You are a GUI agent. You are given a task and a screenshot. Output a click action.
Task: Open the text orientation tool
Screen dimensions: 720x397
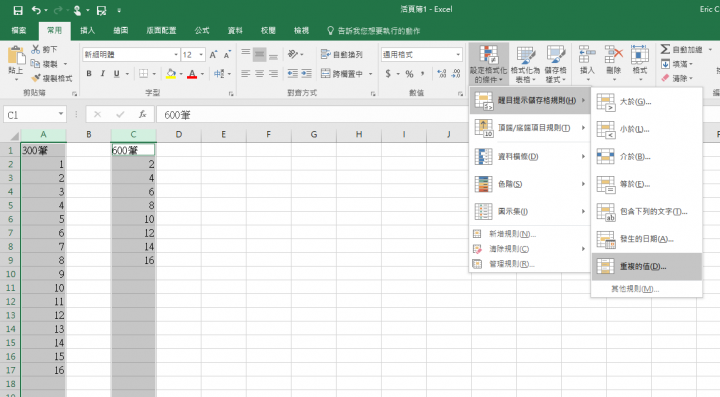(293, 55)
